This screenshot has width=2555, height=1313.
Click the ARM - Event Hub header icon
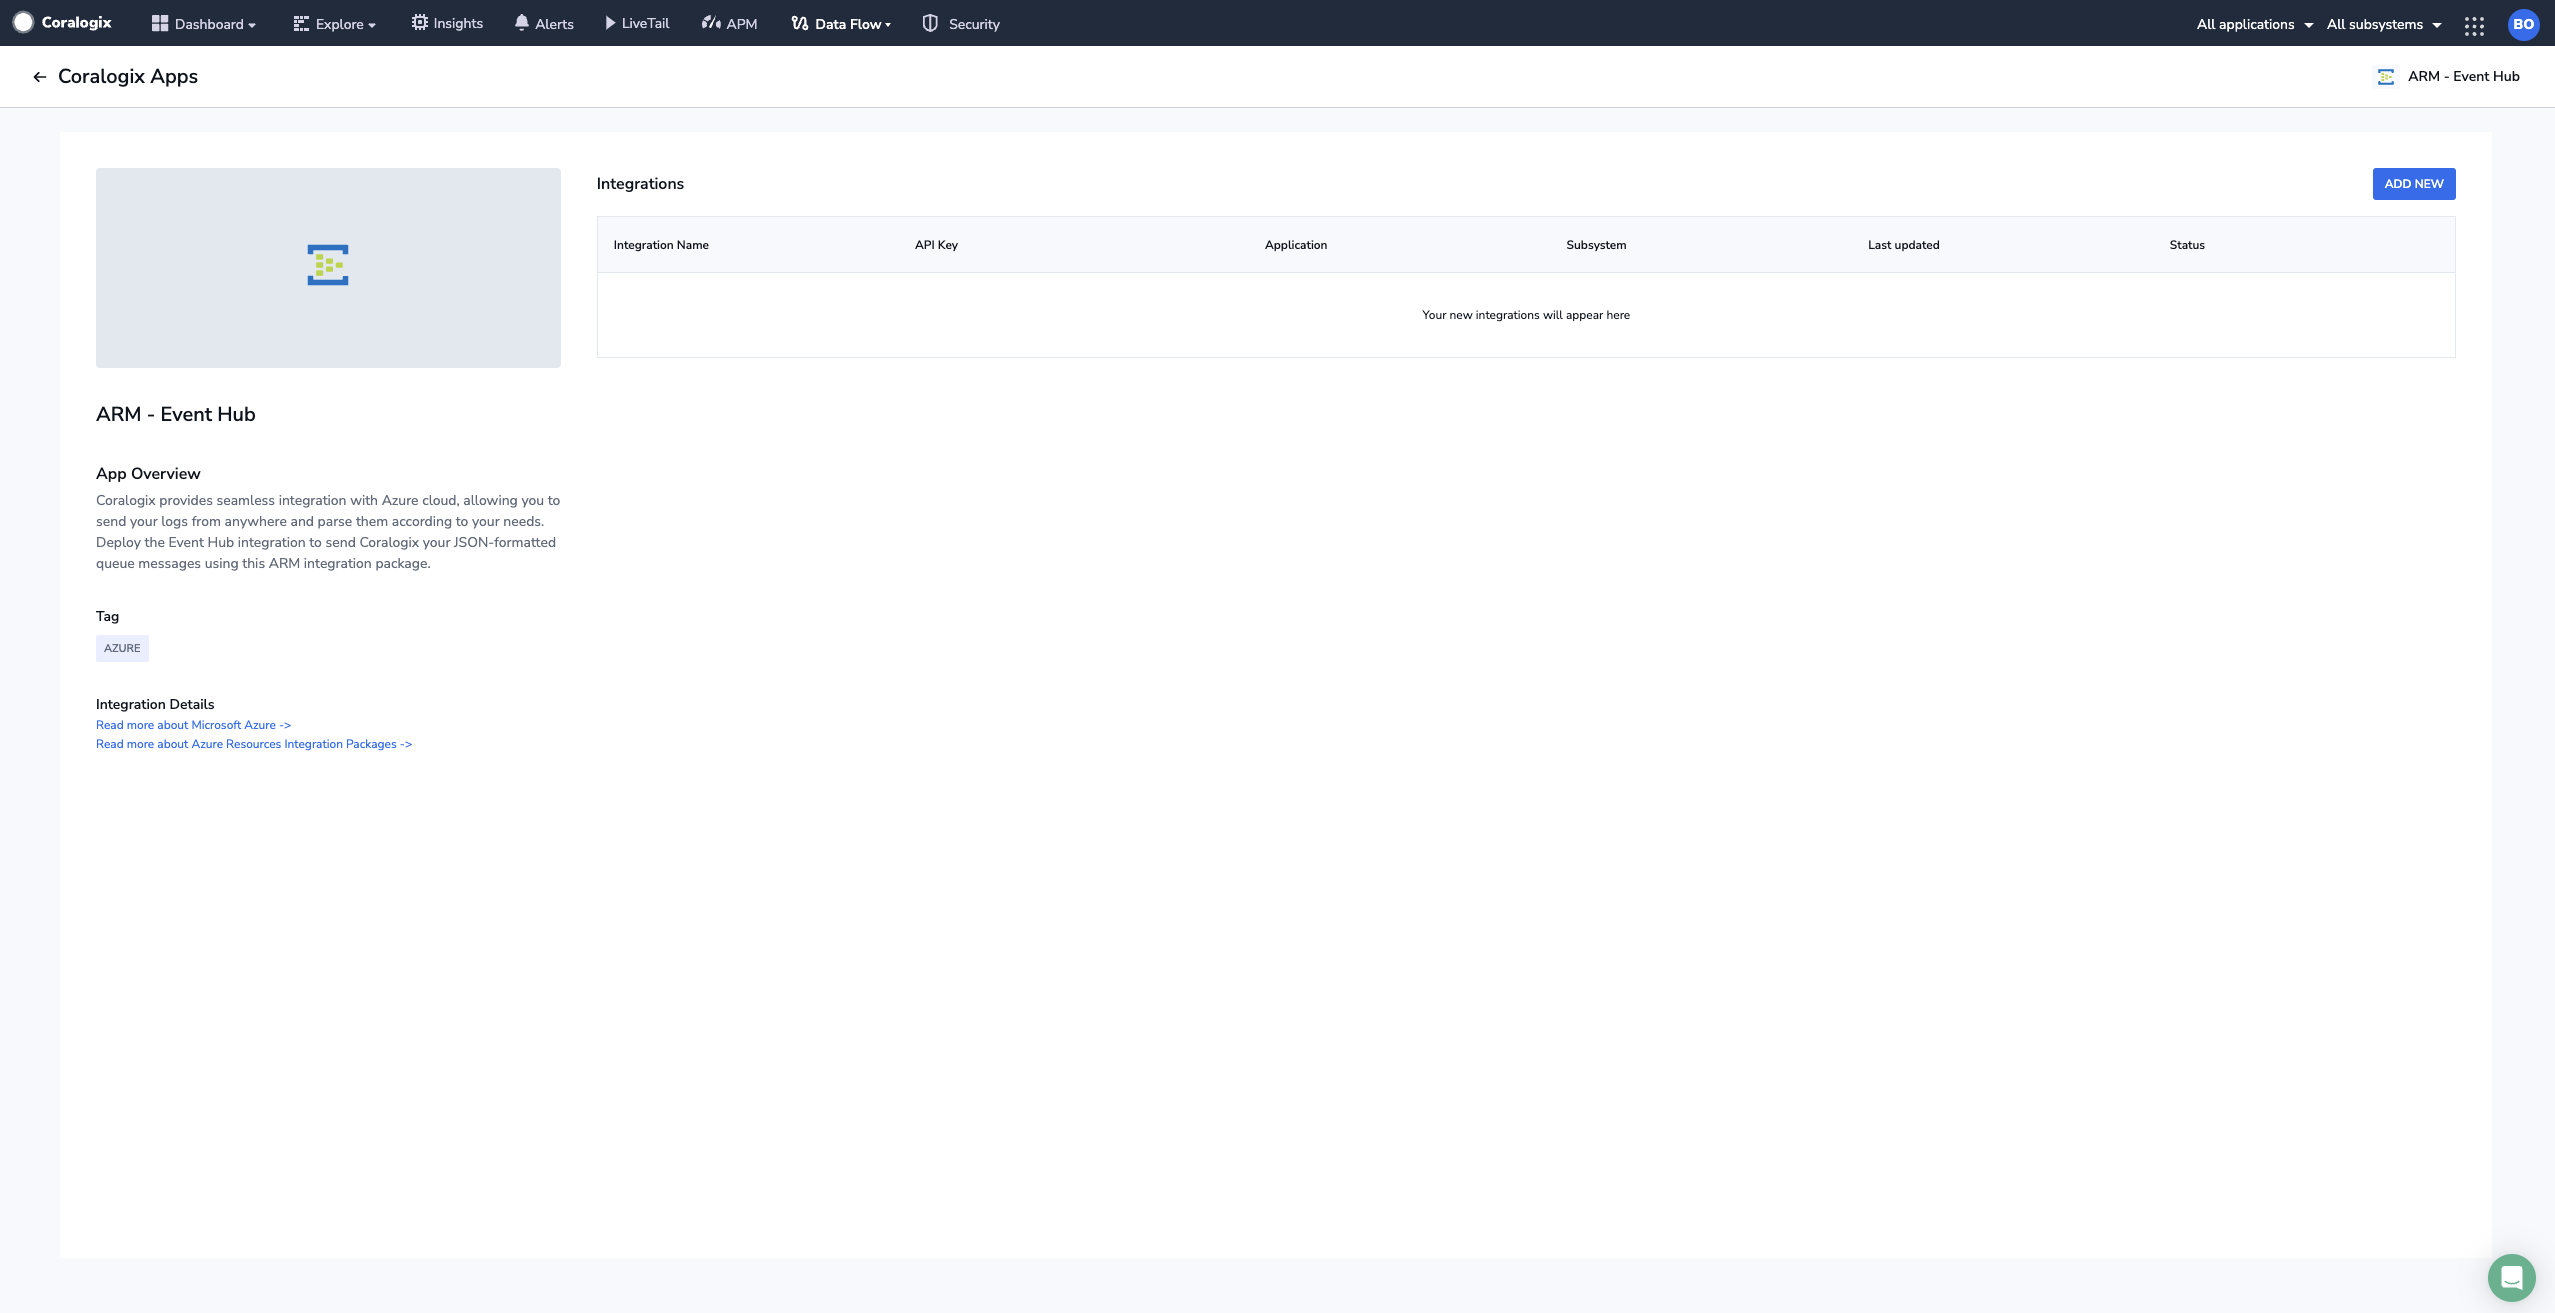tap(2386, 77)
